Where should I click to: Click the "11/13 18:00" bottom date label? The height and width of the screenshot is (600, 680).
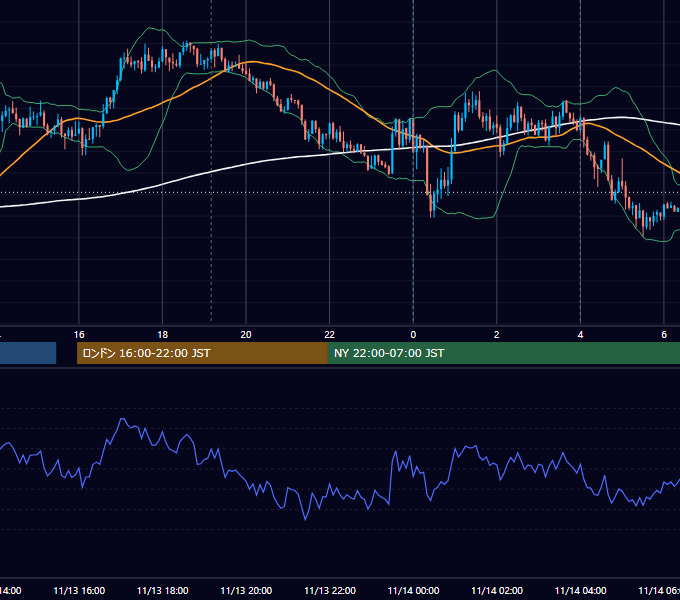tap(163, 591)
